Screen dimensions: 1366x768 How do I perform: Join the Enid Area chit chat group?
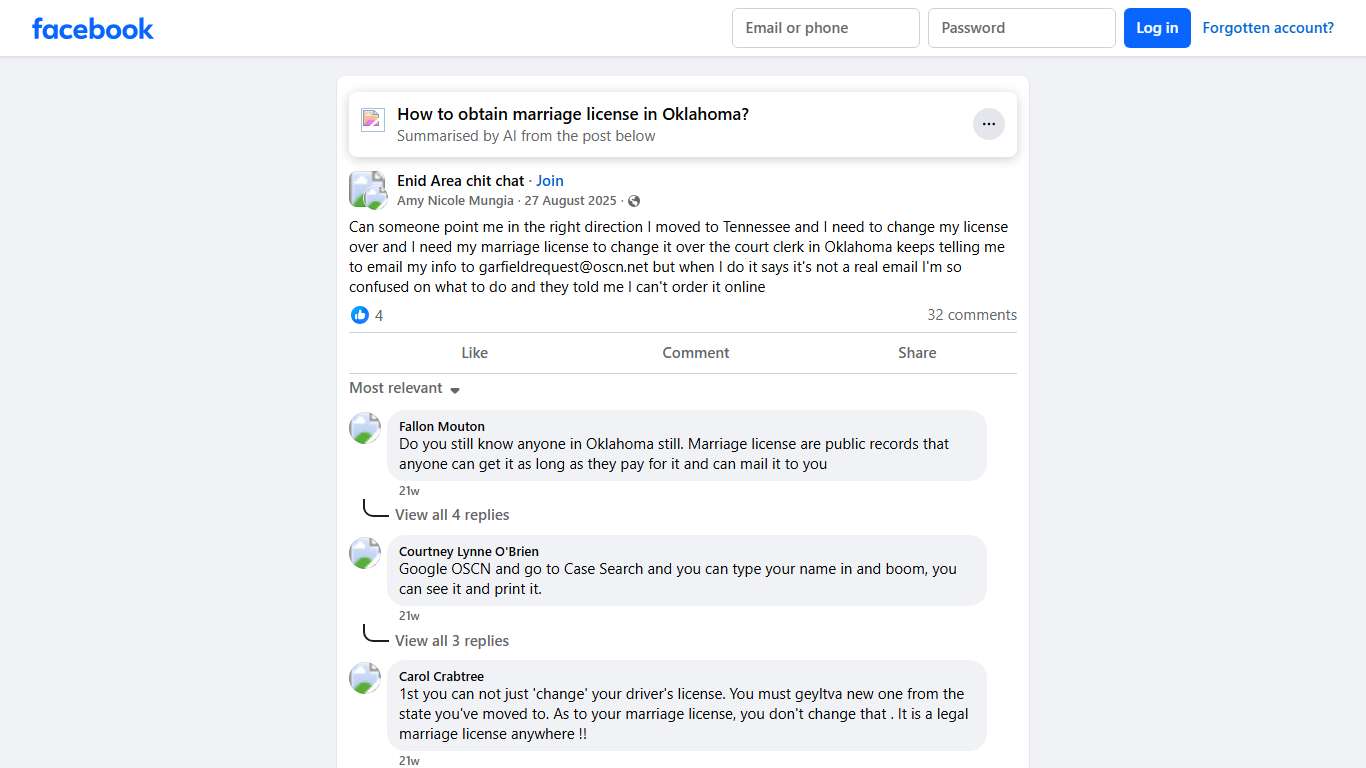click(550, 181)
